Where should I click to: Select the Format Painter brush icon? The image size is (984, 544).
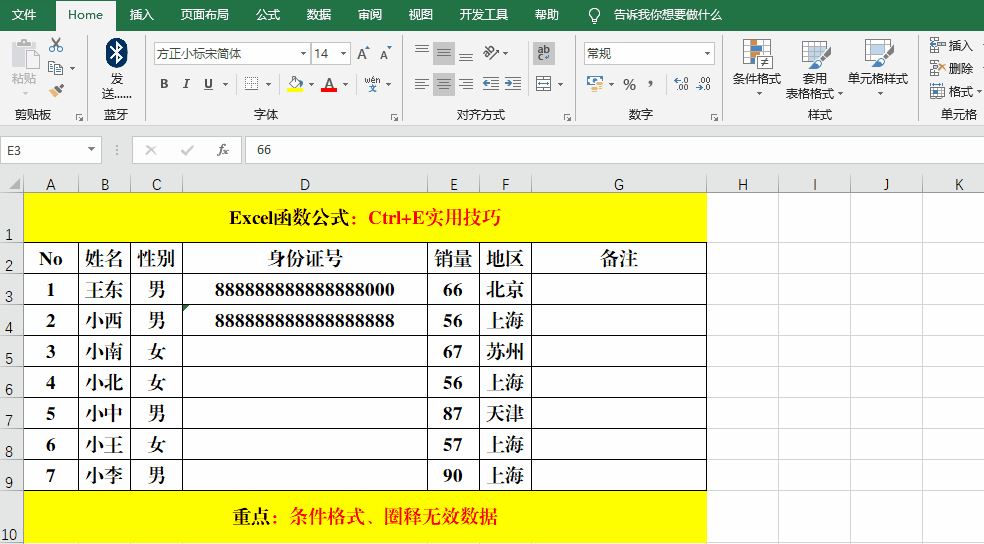(56, 90)
